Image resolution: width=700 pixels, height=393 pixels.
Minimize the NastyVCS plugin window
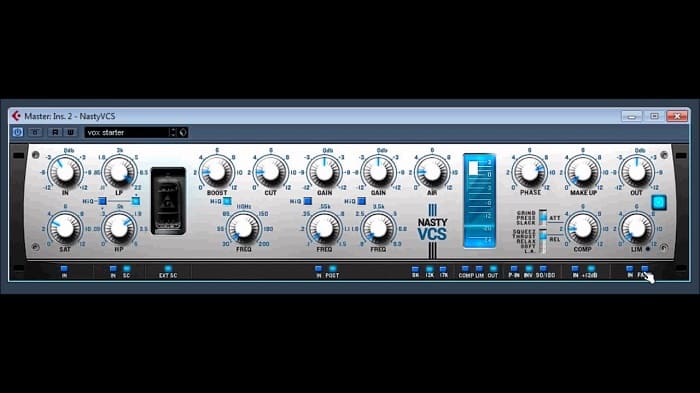pos(632,116)
